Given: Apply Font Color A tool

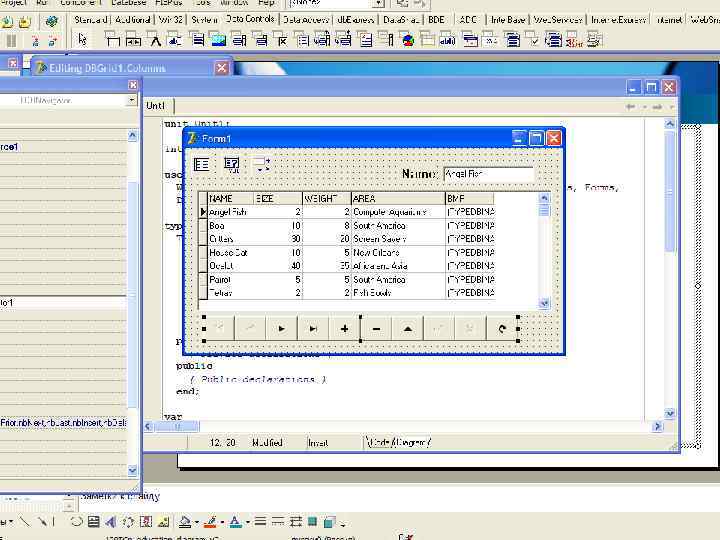Looking at the screenshot, I should point(235,522).
